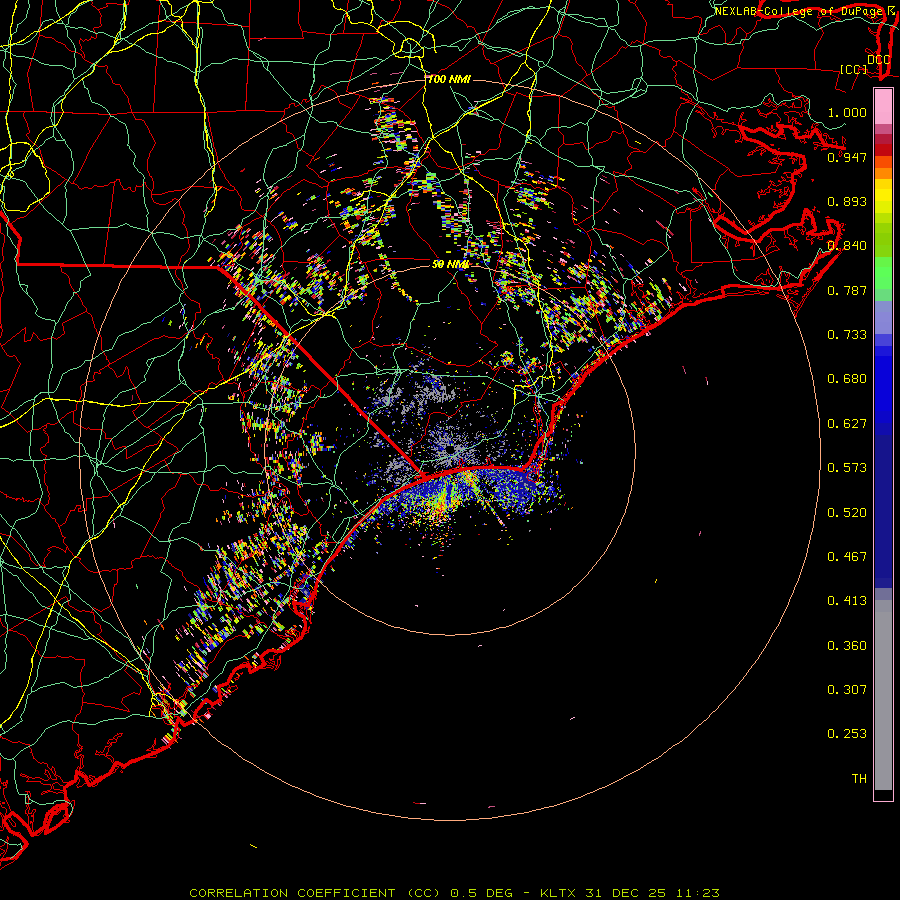Screen dimensions: 900x900
Task: Click the 0.467 legend value
Action: pos(847,557)
